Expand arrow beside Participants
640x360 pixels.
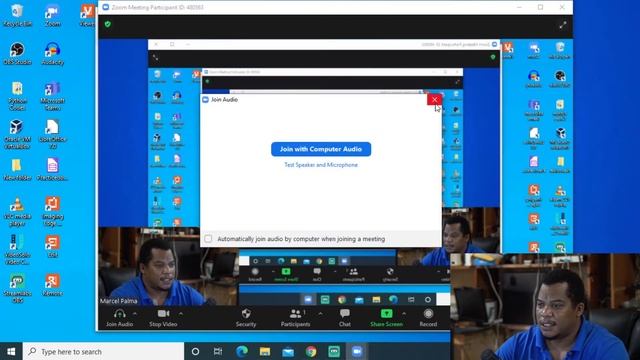pyautogui.click(x=320, y=314)
